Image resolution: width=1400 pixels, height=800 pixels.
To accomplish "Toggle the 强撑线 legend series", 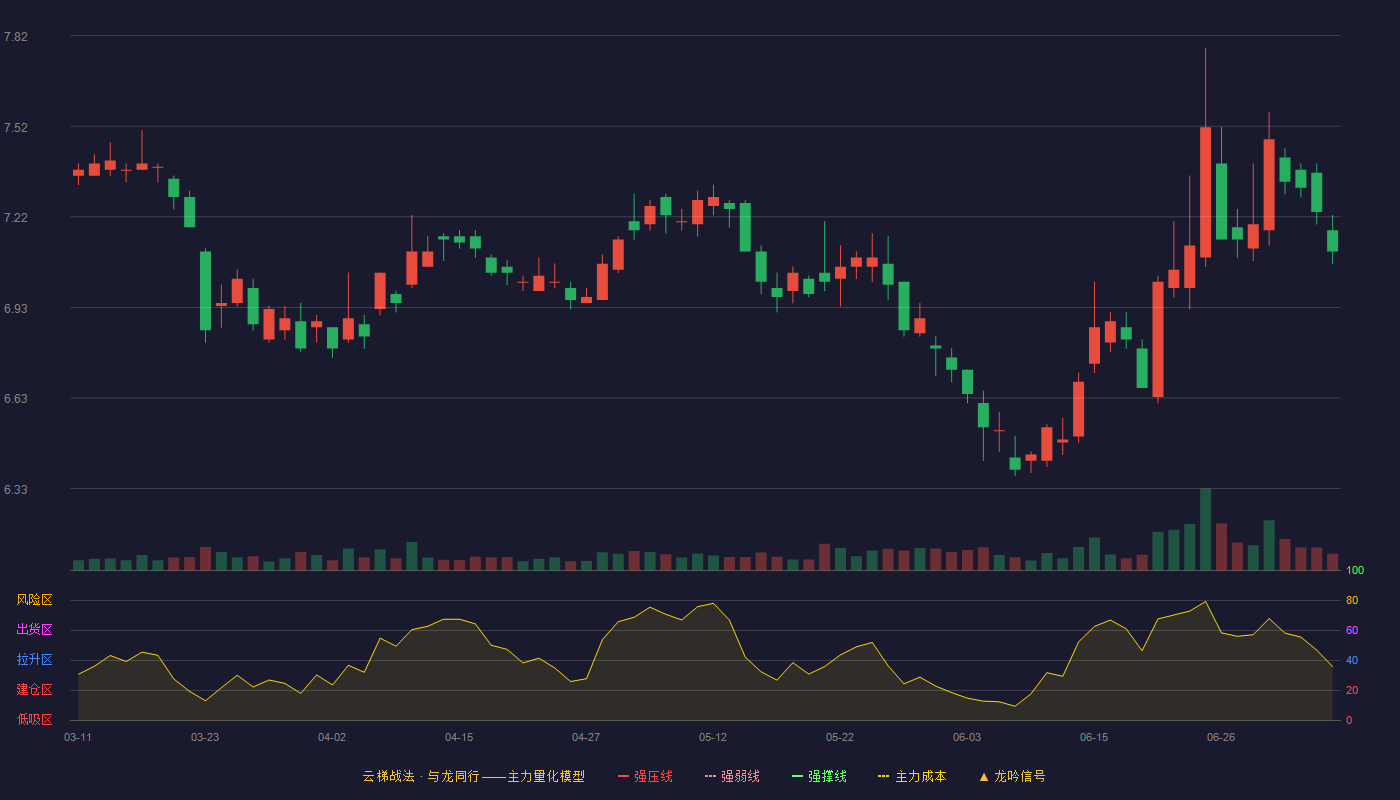I will pyautogui.click(x=819, y=776).
